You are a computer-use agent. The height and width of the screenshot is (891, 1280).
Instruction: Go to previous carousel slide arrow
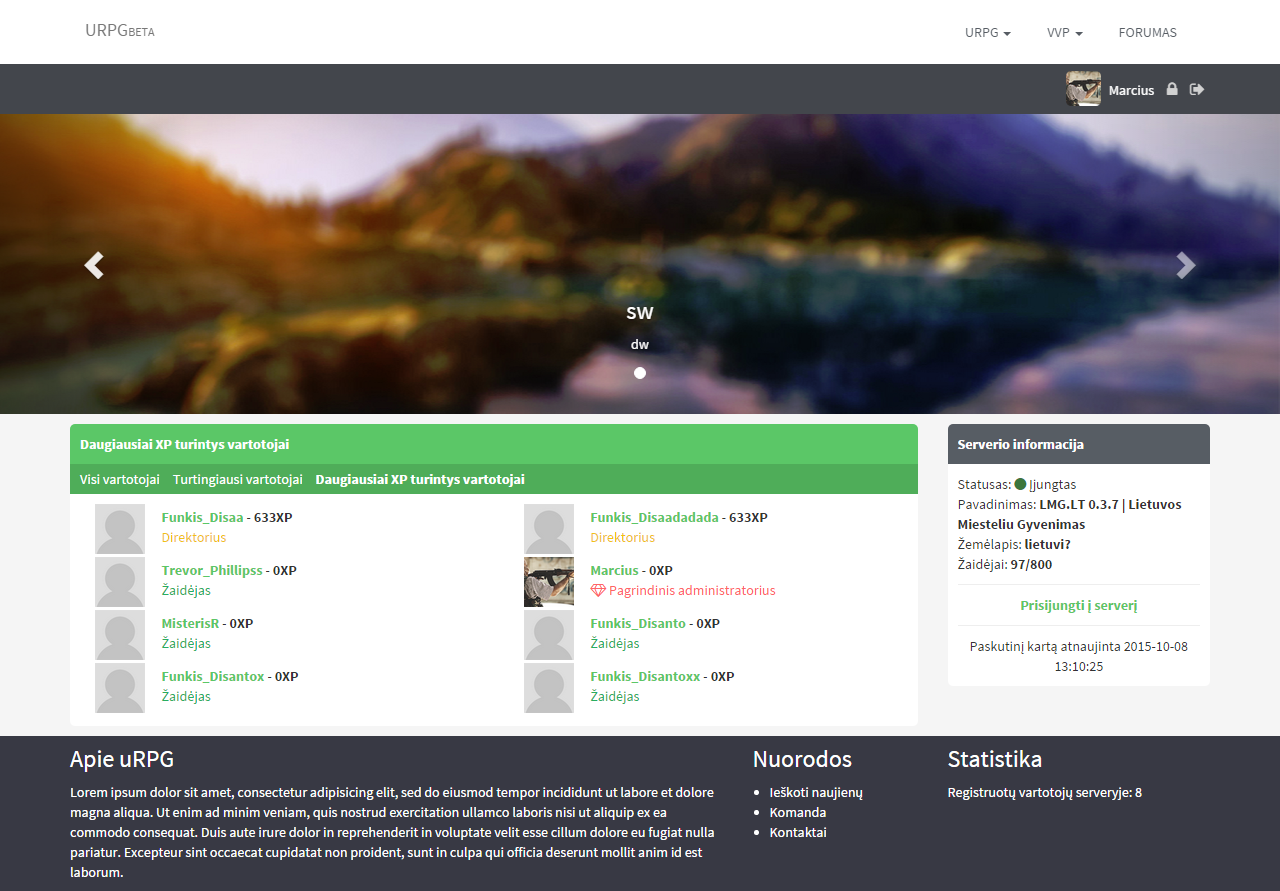click(x=94, y=265)
